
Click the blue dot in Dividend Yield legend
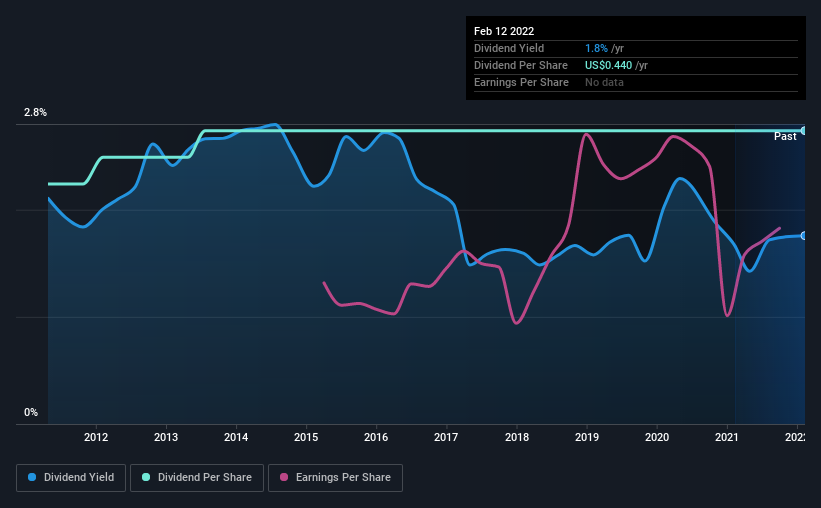[33, 478]
